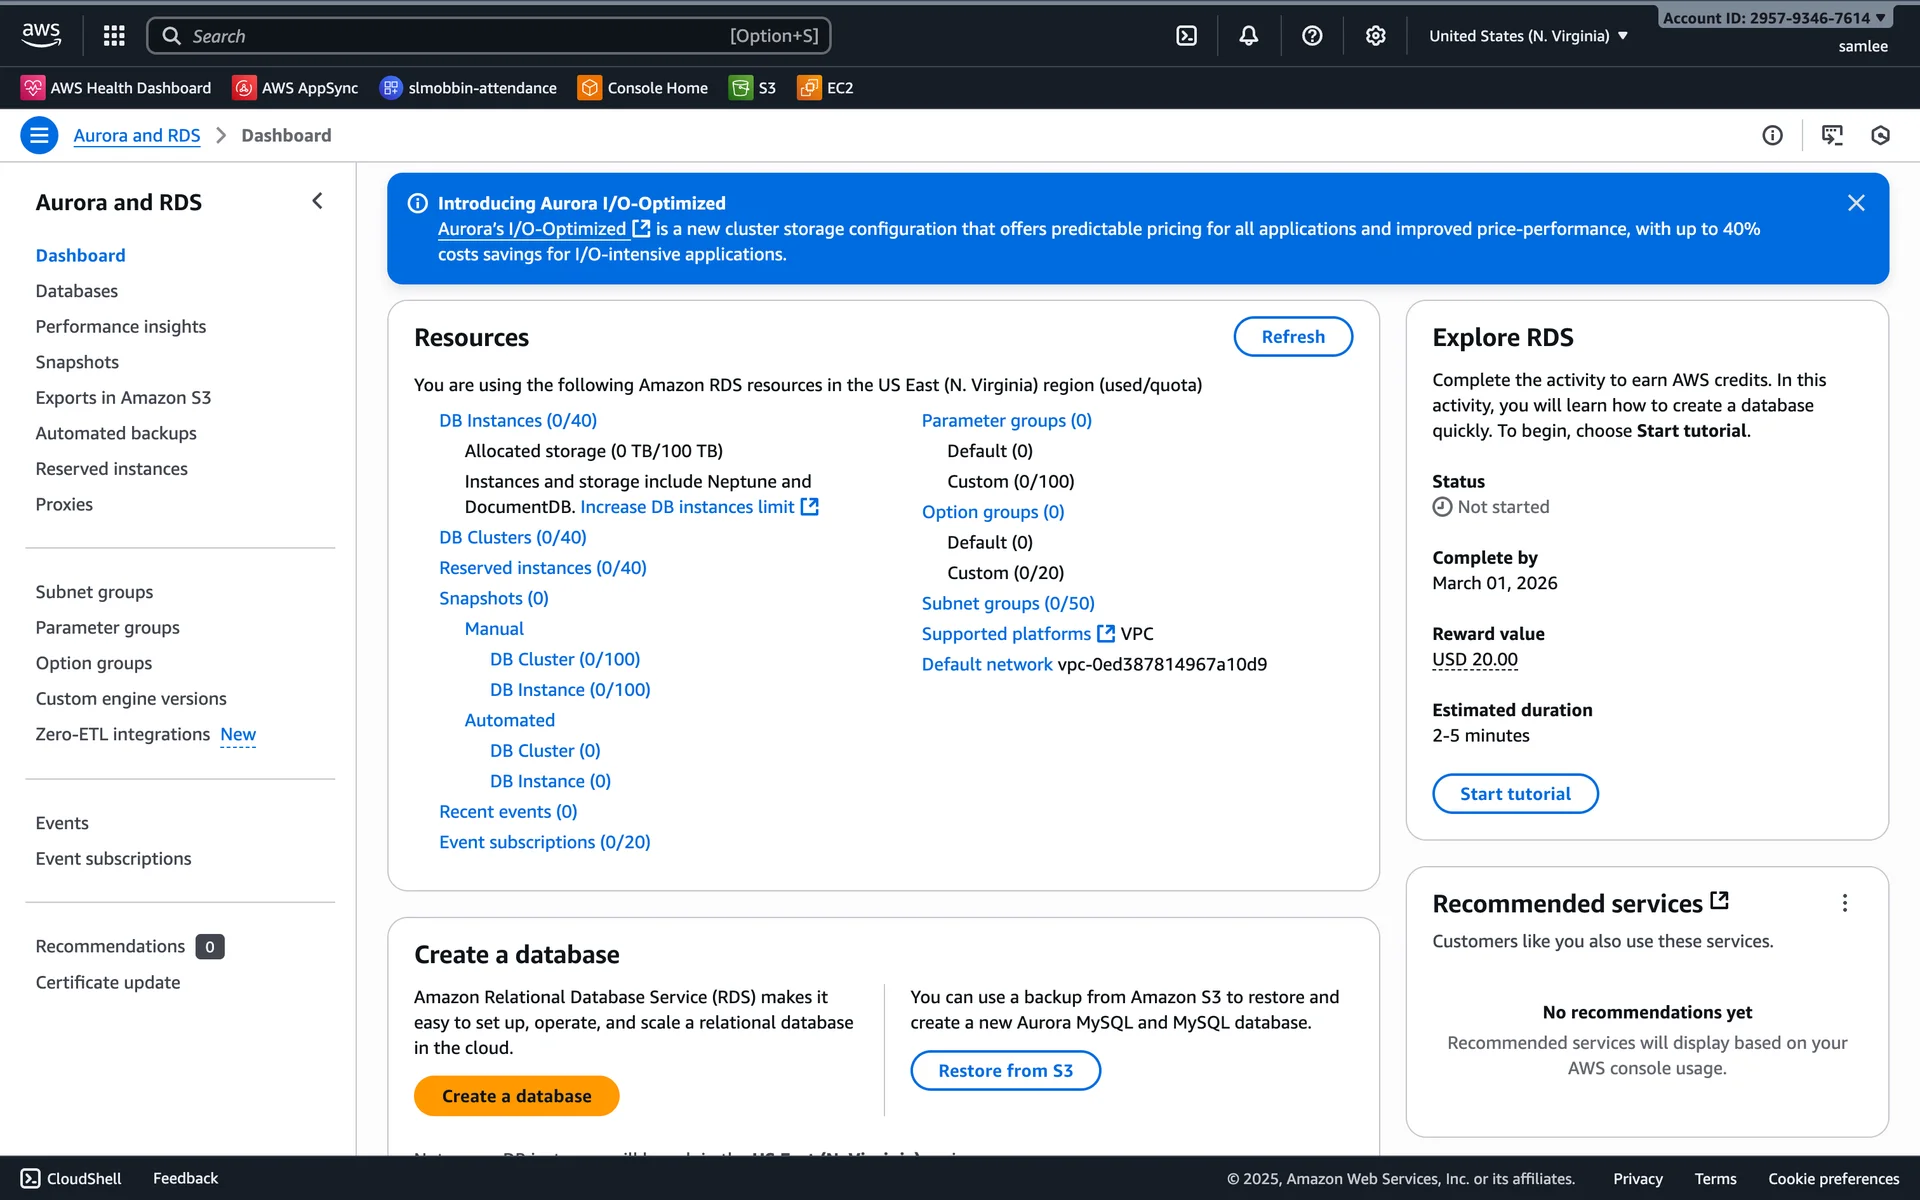Viewport: 1920px width, 1200px height.
Task: Click the Create a database button
Action: tap(516, 1096)
